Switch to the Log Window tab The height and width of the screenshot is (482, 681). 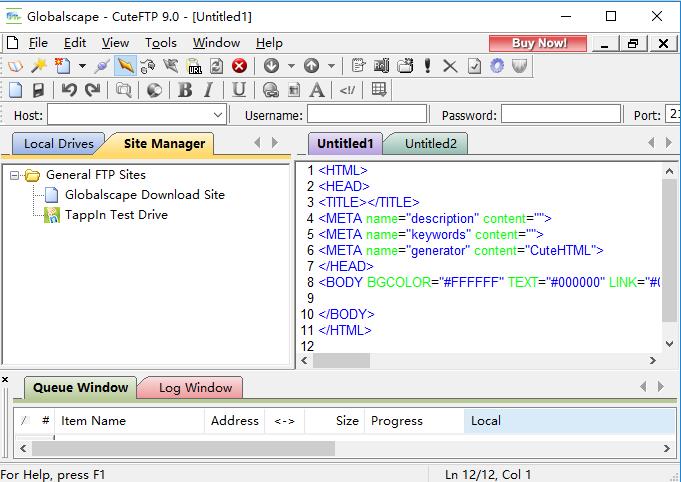coord(195,387)
